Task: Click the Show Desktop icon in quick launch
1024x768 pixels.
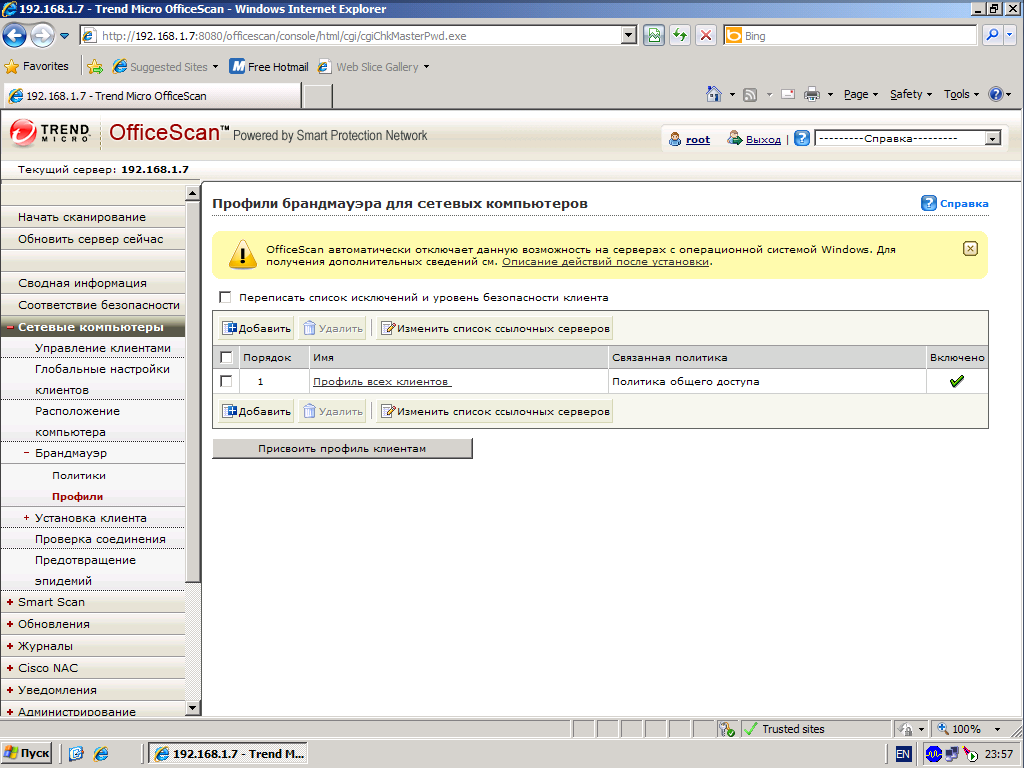Action: tap(76, 754)
